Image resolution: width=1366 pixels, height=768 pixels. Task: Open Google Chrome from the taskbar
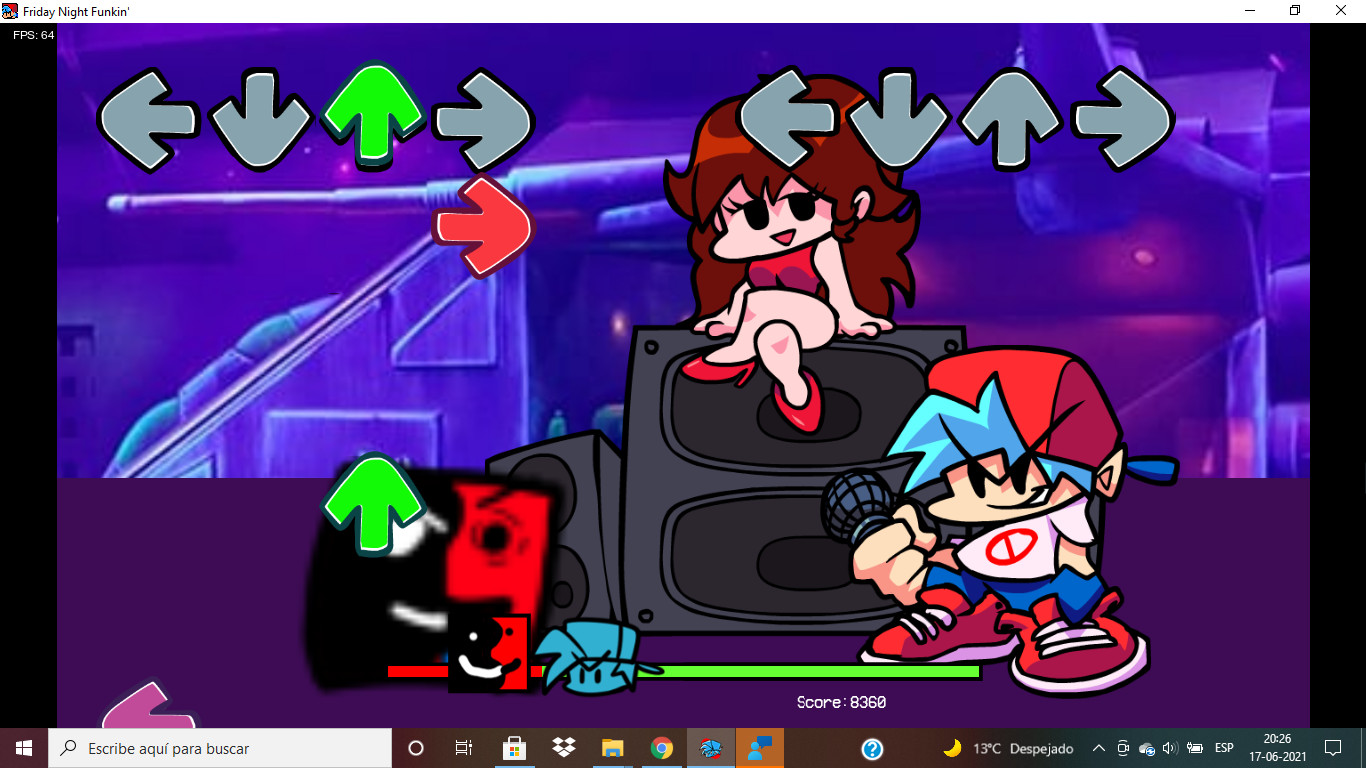point(661,748)
